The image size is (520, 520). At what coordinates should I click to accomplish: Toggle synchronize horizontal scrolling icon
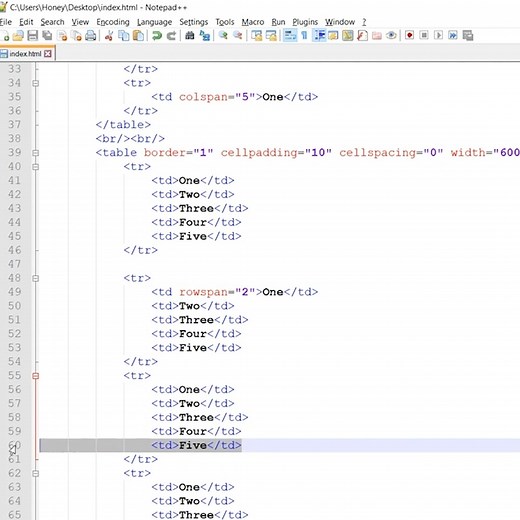point(271,35)
